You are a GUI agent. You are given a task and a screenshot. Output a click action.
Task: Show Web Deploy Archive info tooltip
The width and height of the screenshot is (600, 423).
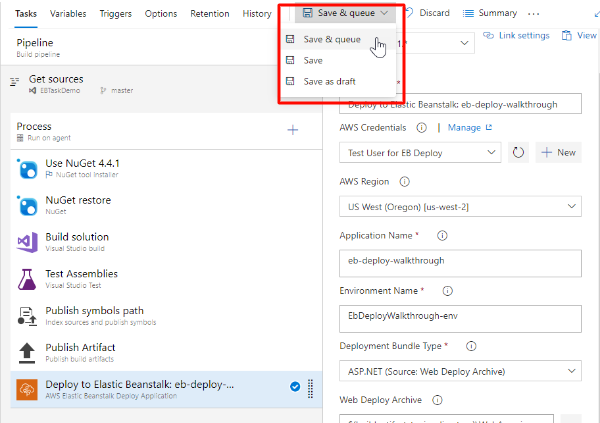[437, 400]
